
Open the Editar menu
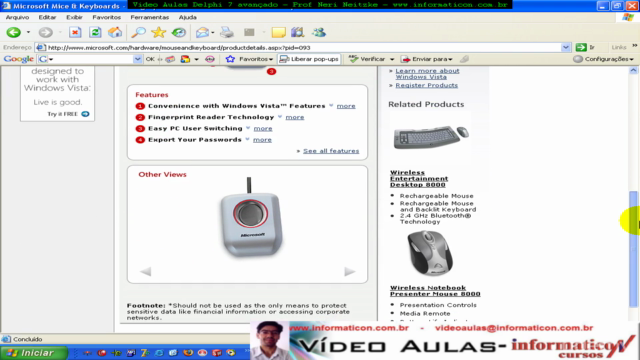[47, 17]
